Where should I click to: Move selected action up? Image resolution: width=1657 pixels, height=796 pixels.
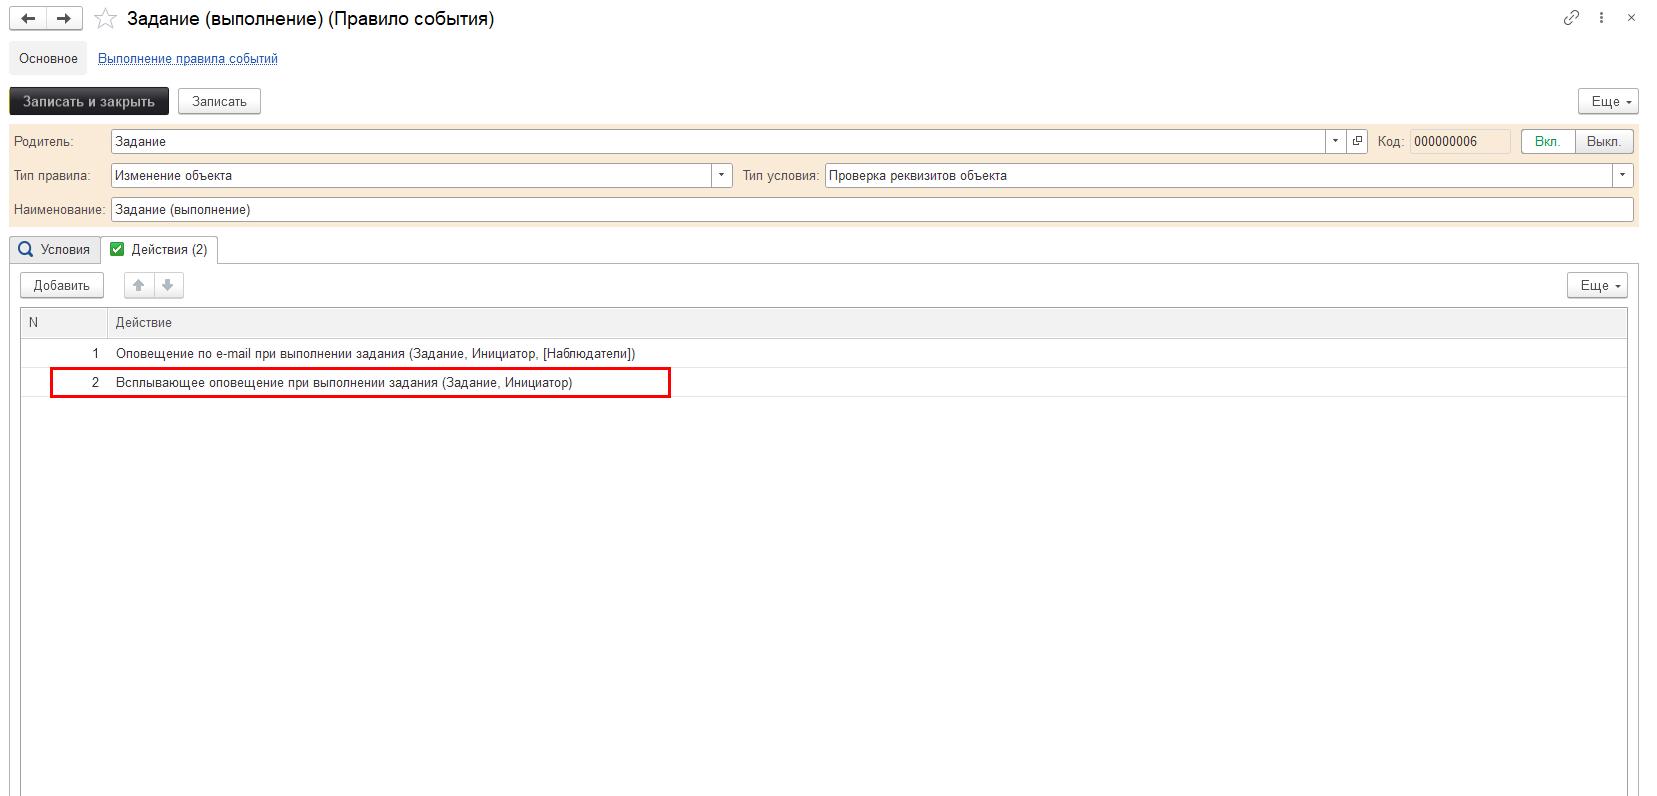(139, 286)
